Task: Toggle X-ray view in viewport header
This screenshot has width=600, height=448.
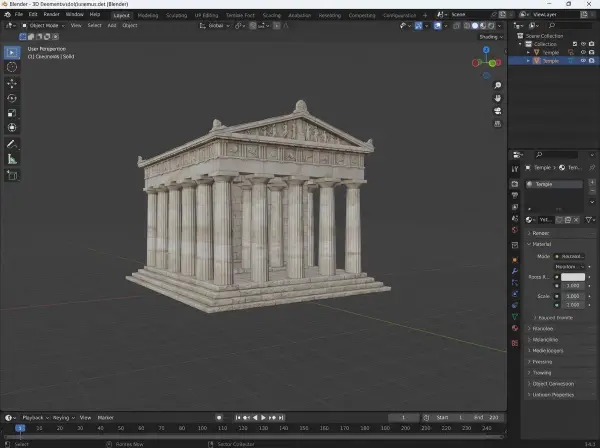Action: 456,26
